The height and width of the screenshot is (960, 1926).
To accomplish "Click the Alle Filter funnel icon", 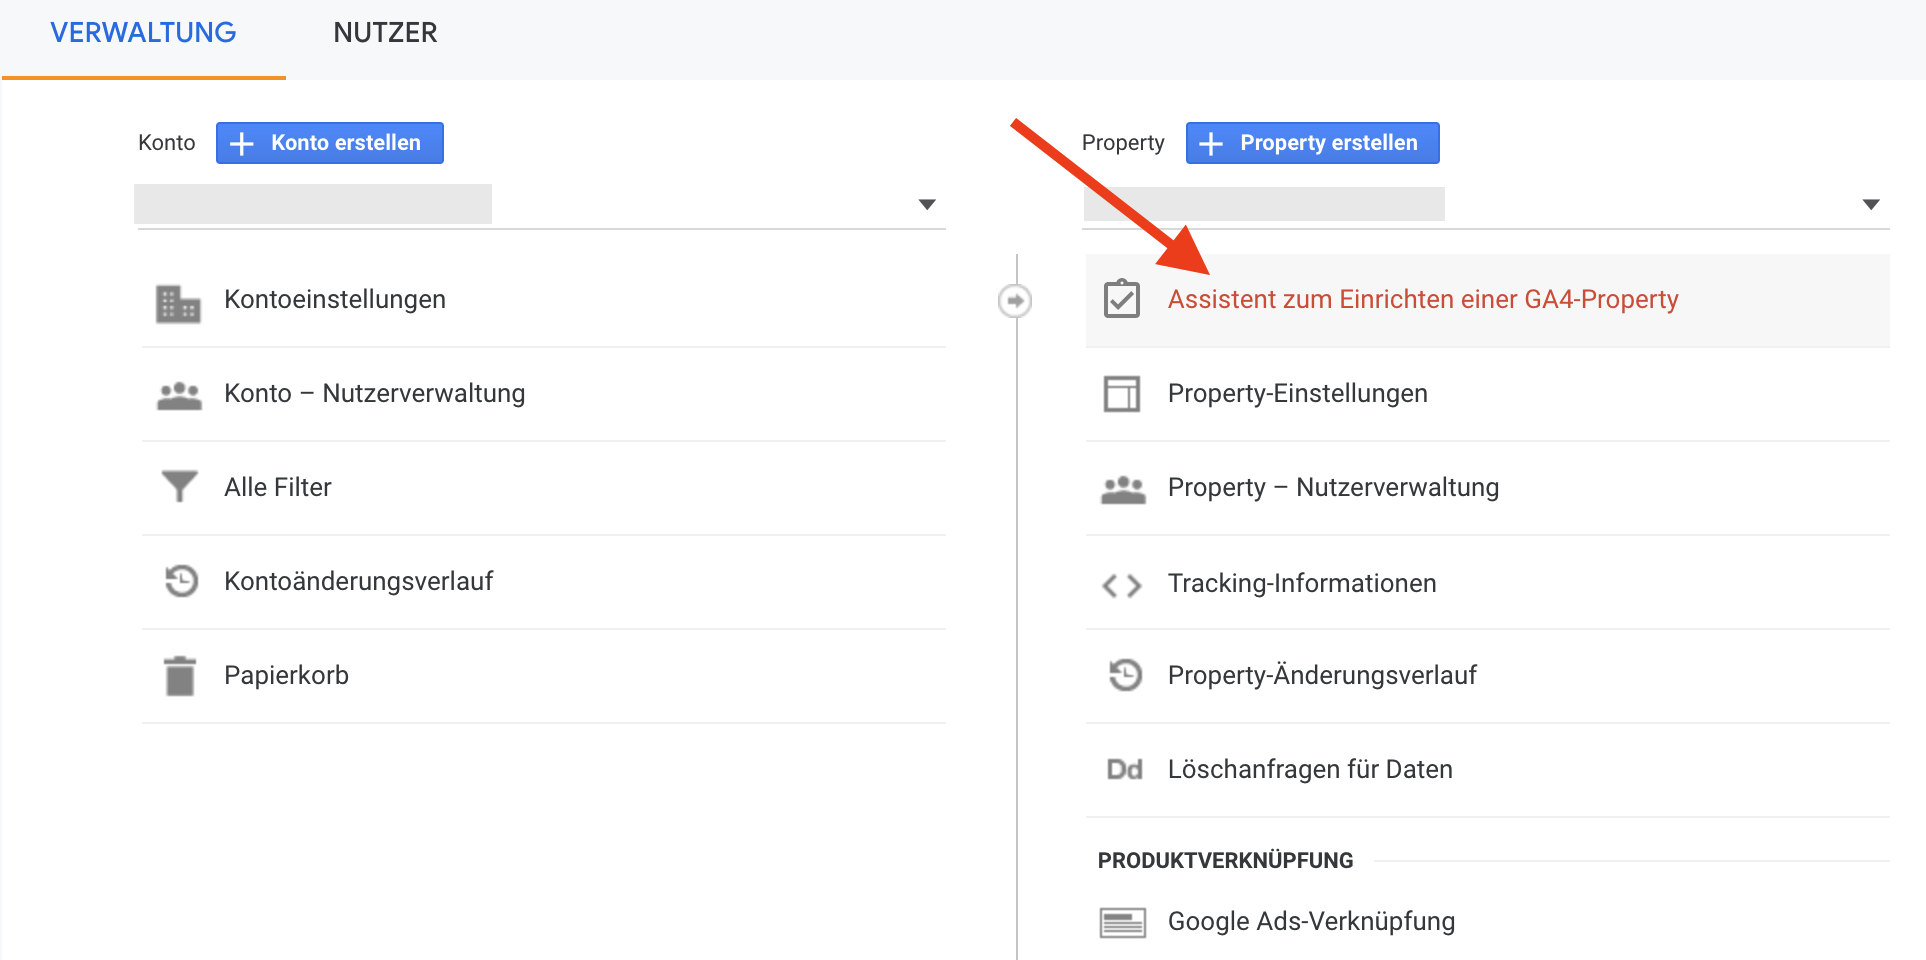I will [x=180, y=487].
